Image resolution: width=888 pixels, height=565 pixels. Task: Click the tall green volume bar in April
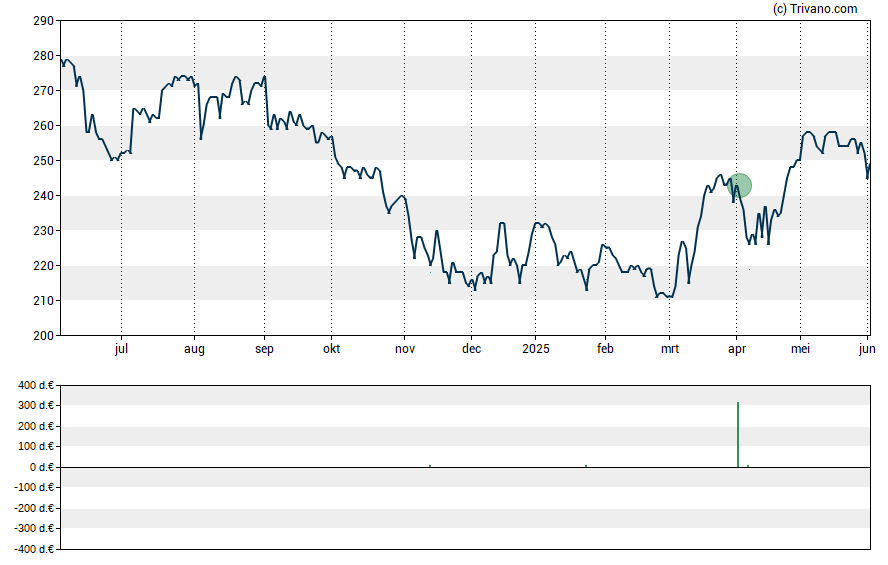pyautogui.click(x=738, y=435)
